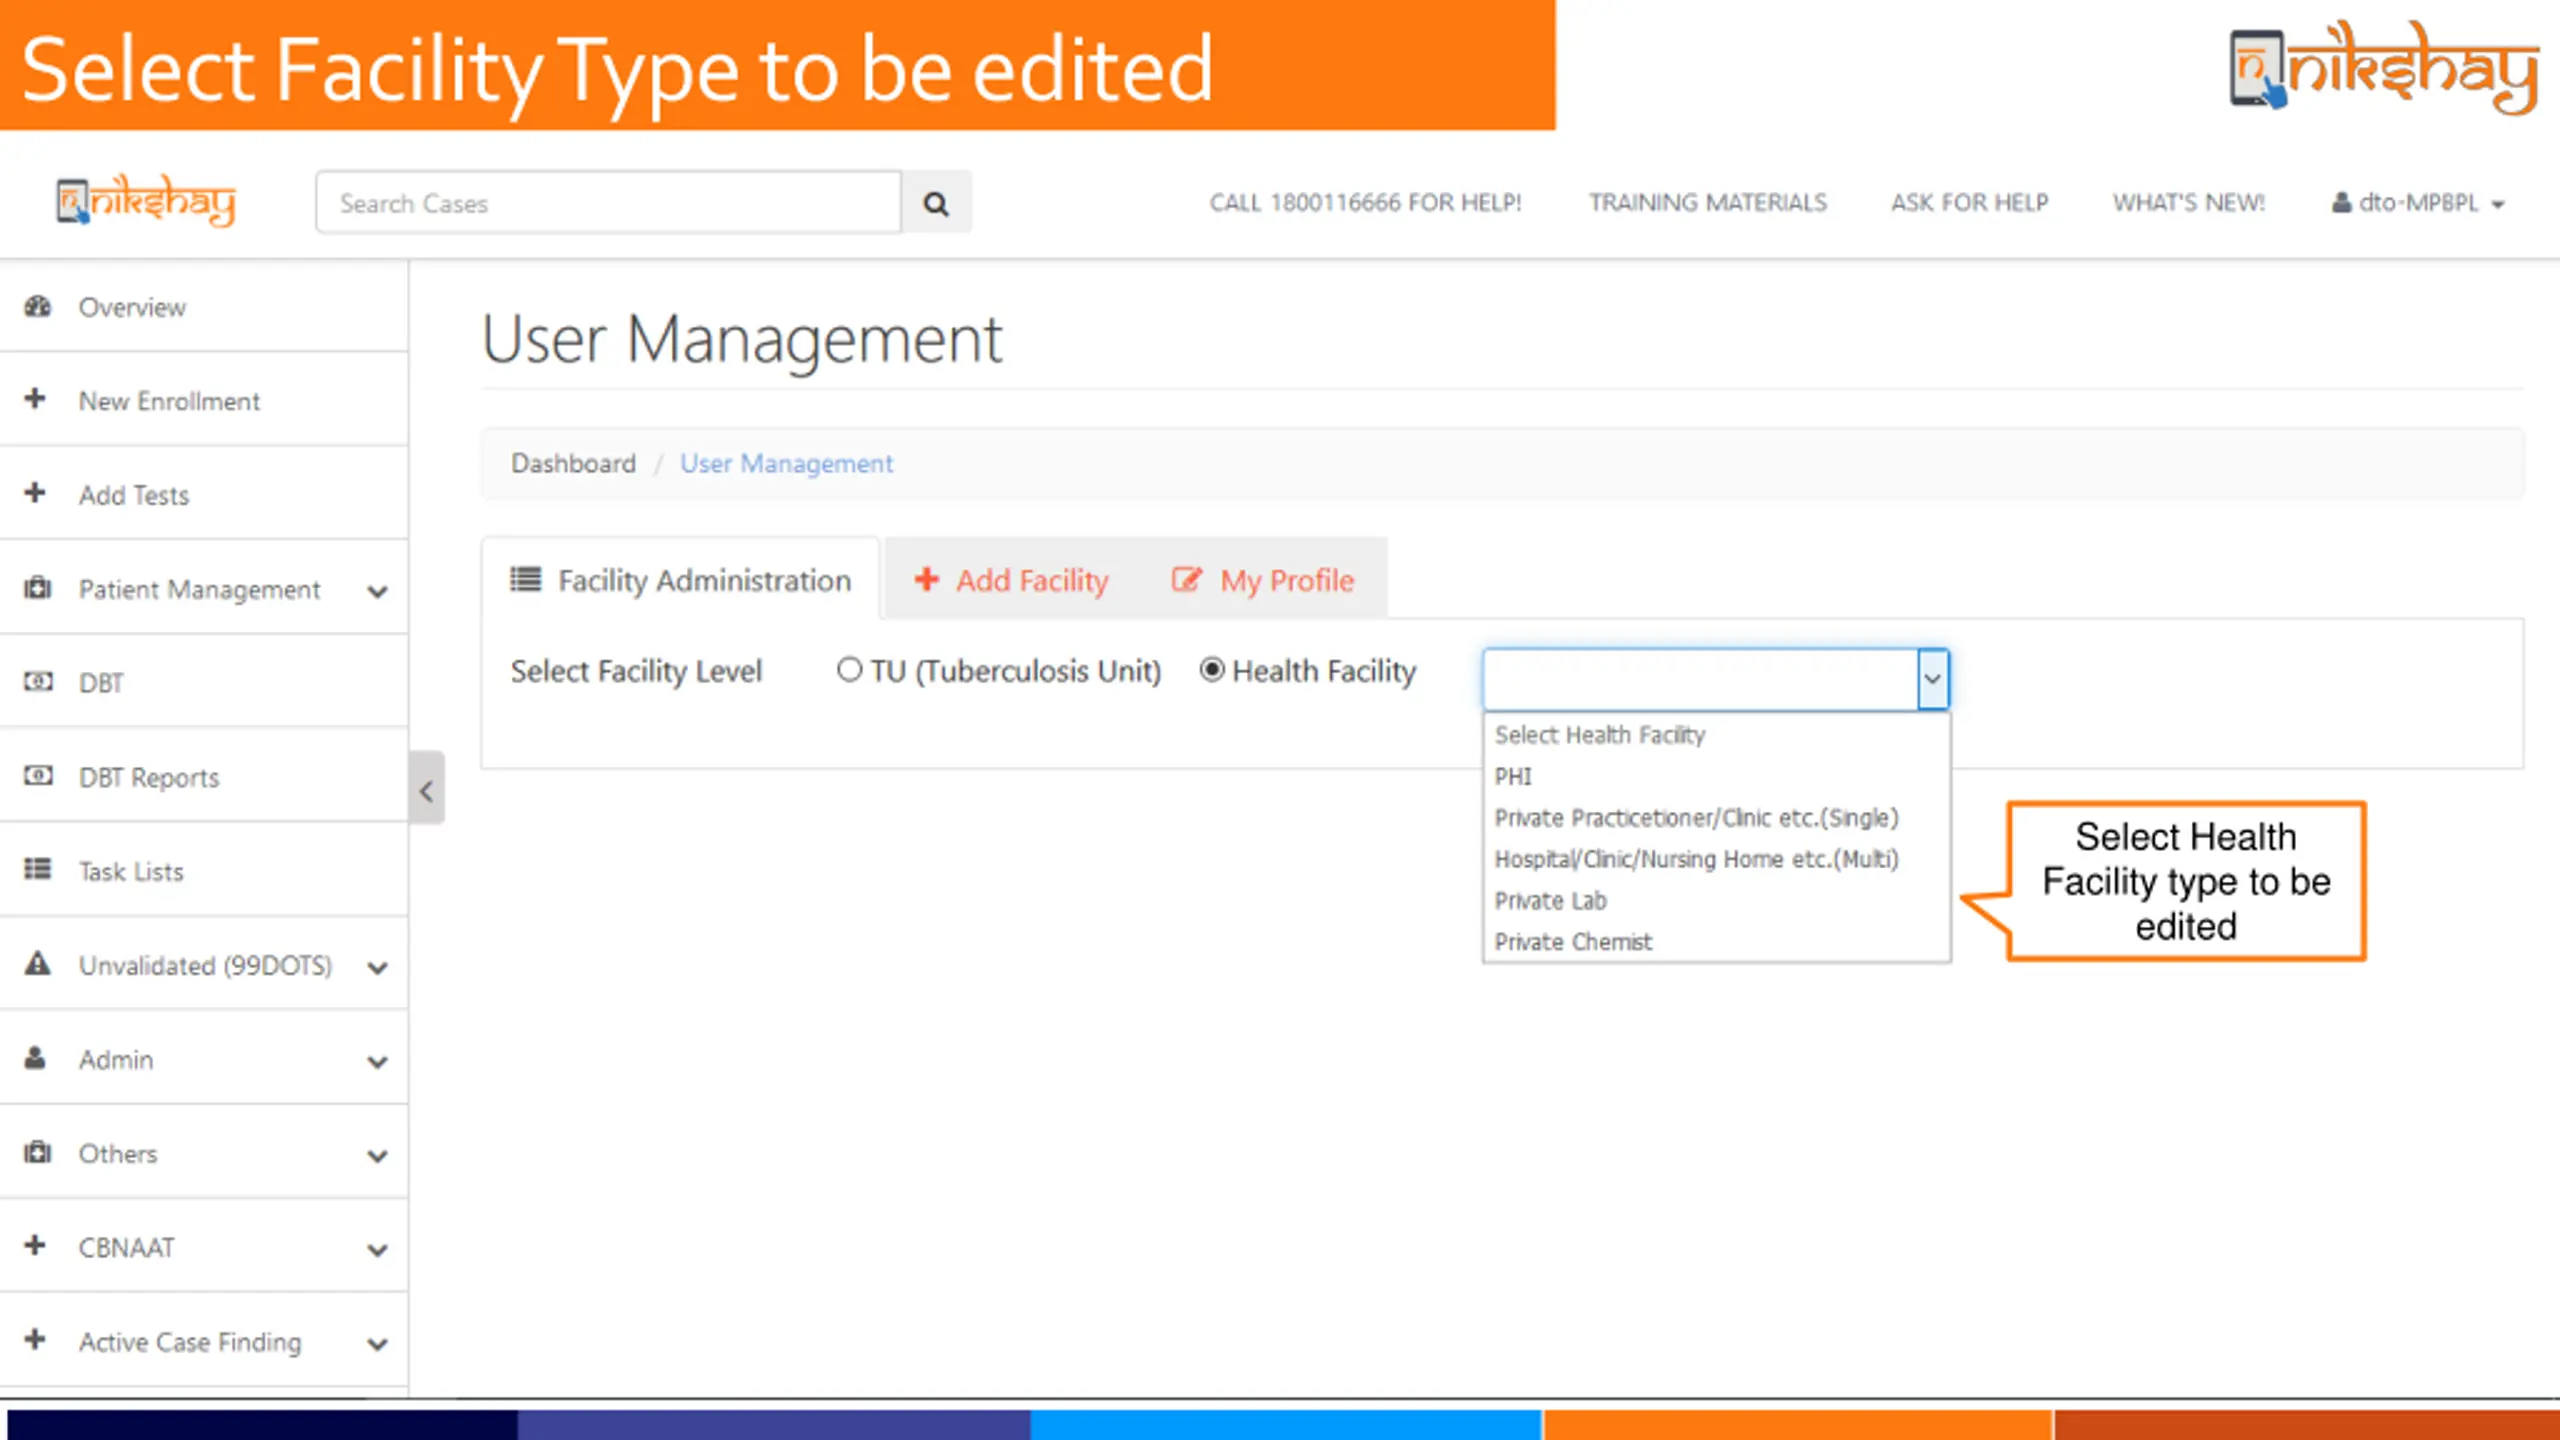This screenshot has width=2560, height=1440.
Task: Collapse the sidebar with arrow handle
Action: point(427,790)
